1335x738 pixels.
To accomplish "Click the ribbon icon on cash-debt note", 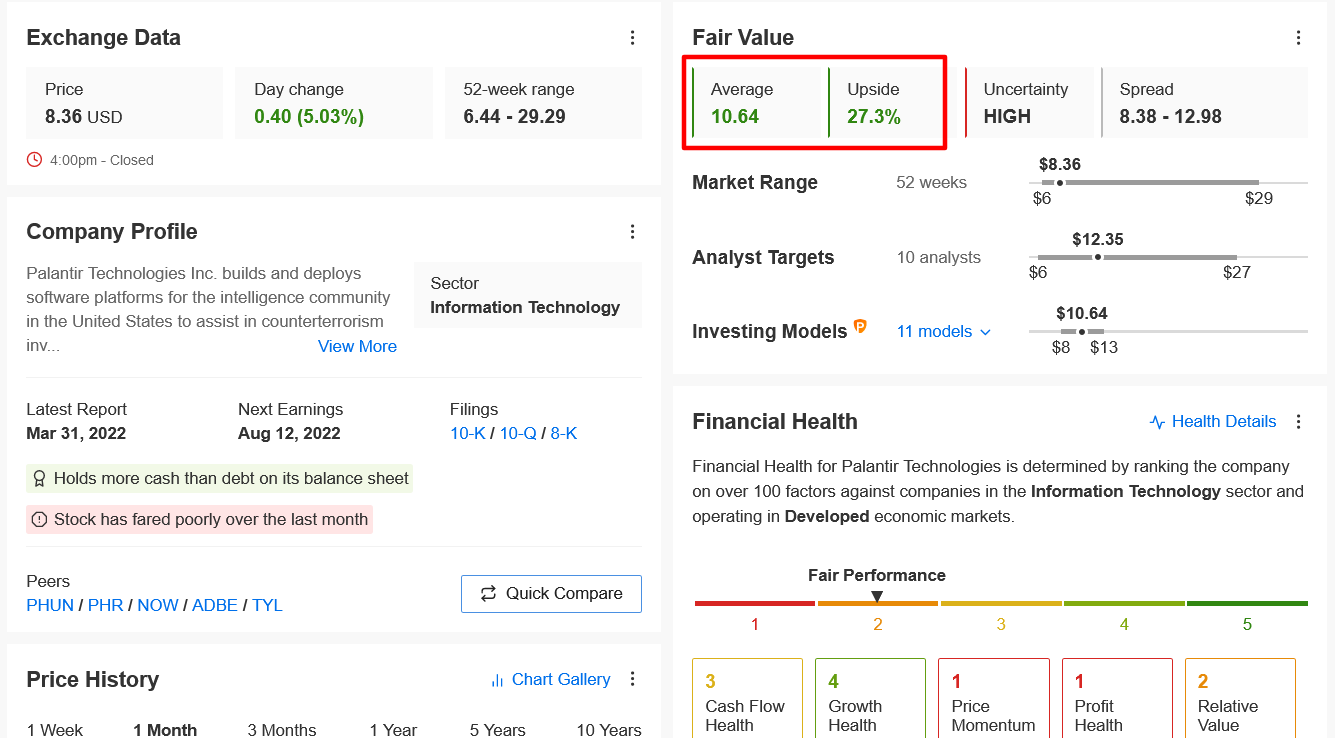I will (39, 479).
